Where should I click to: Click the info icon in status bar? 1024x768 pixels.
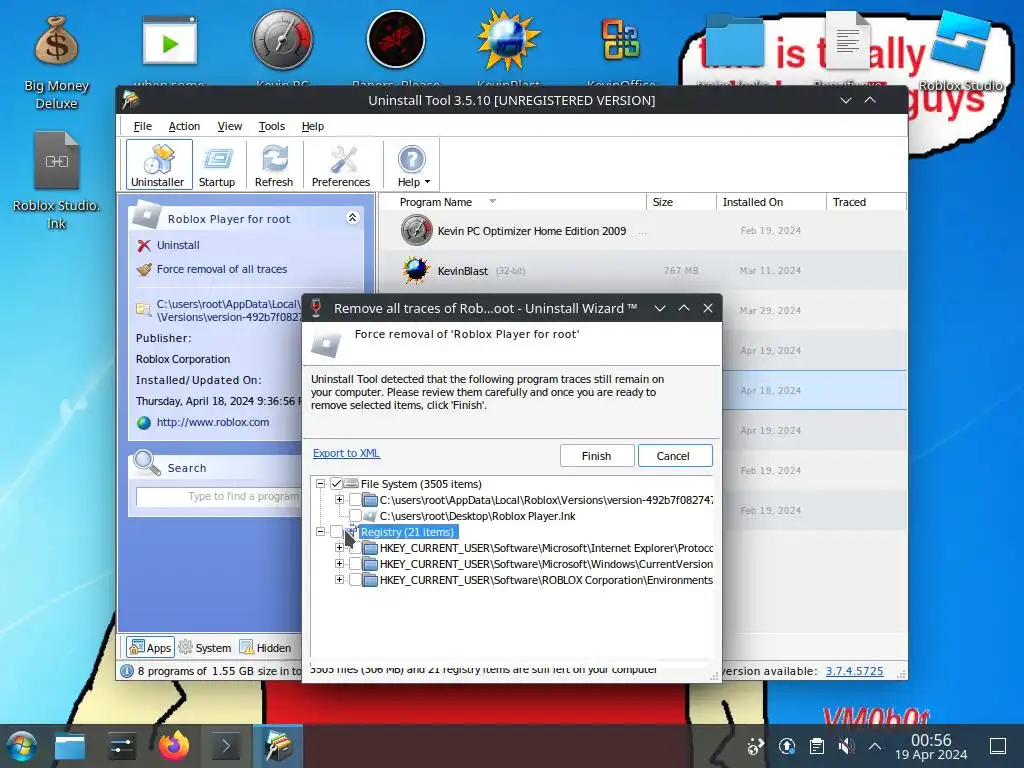click(127, 671)
